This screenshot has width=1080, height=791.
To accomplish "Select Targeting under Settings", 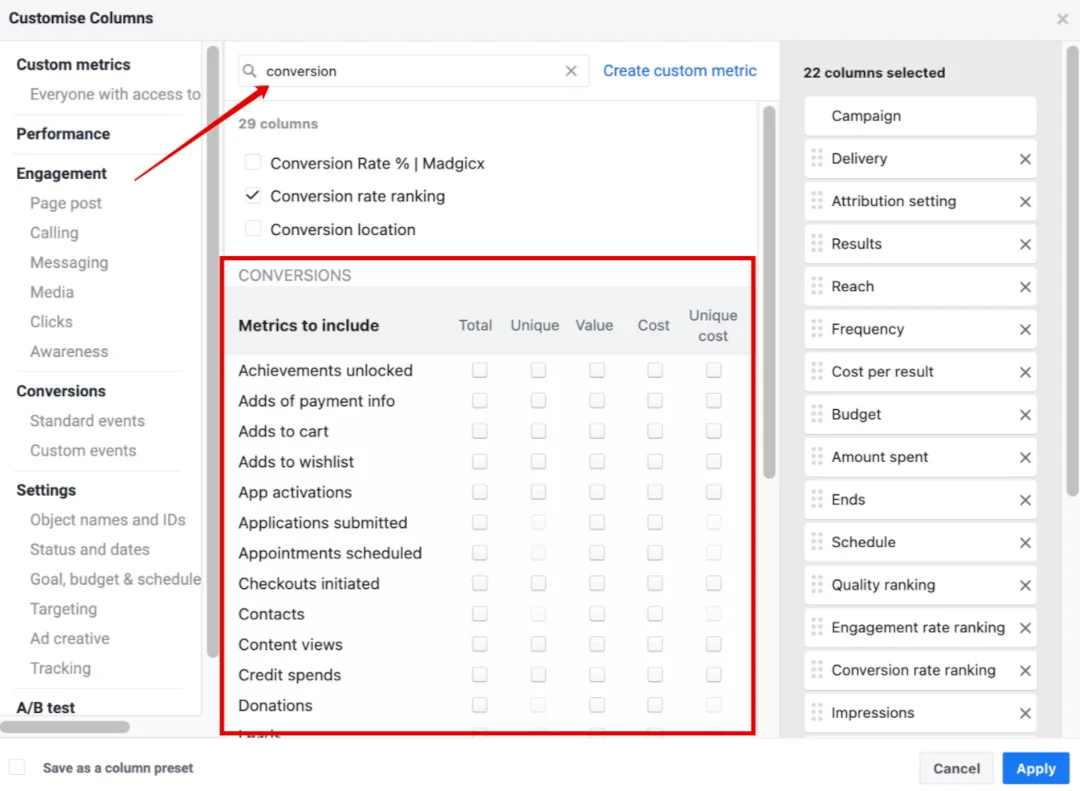I will point(63,609).
